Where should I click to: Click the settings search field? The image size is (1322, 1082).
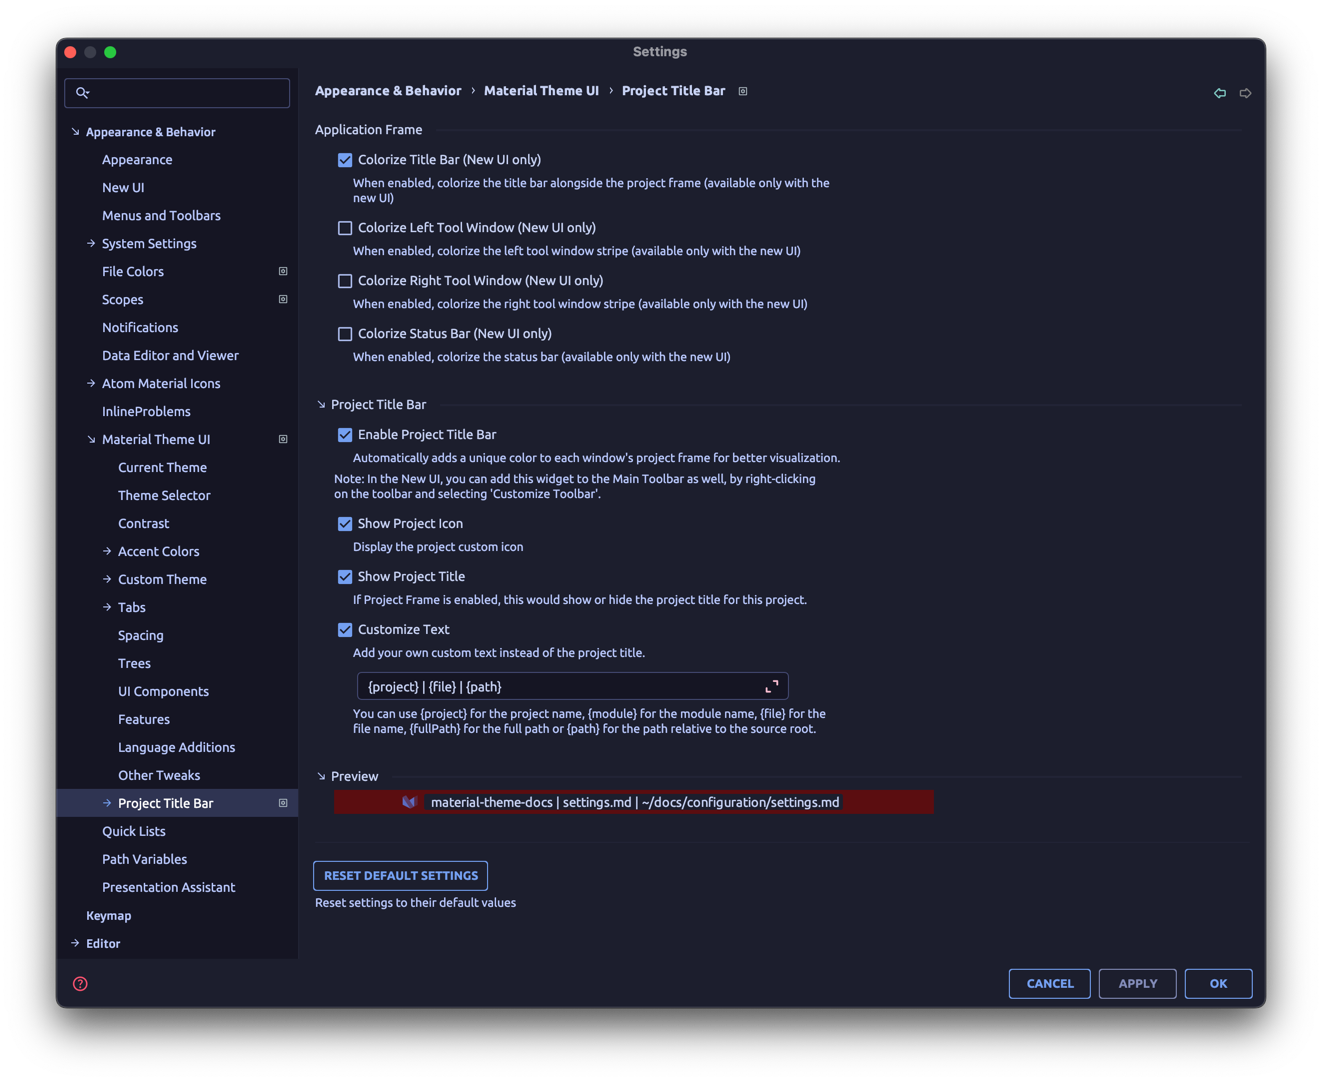pos(177,92)
